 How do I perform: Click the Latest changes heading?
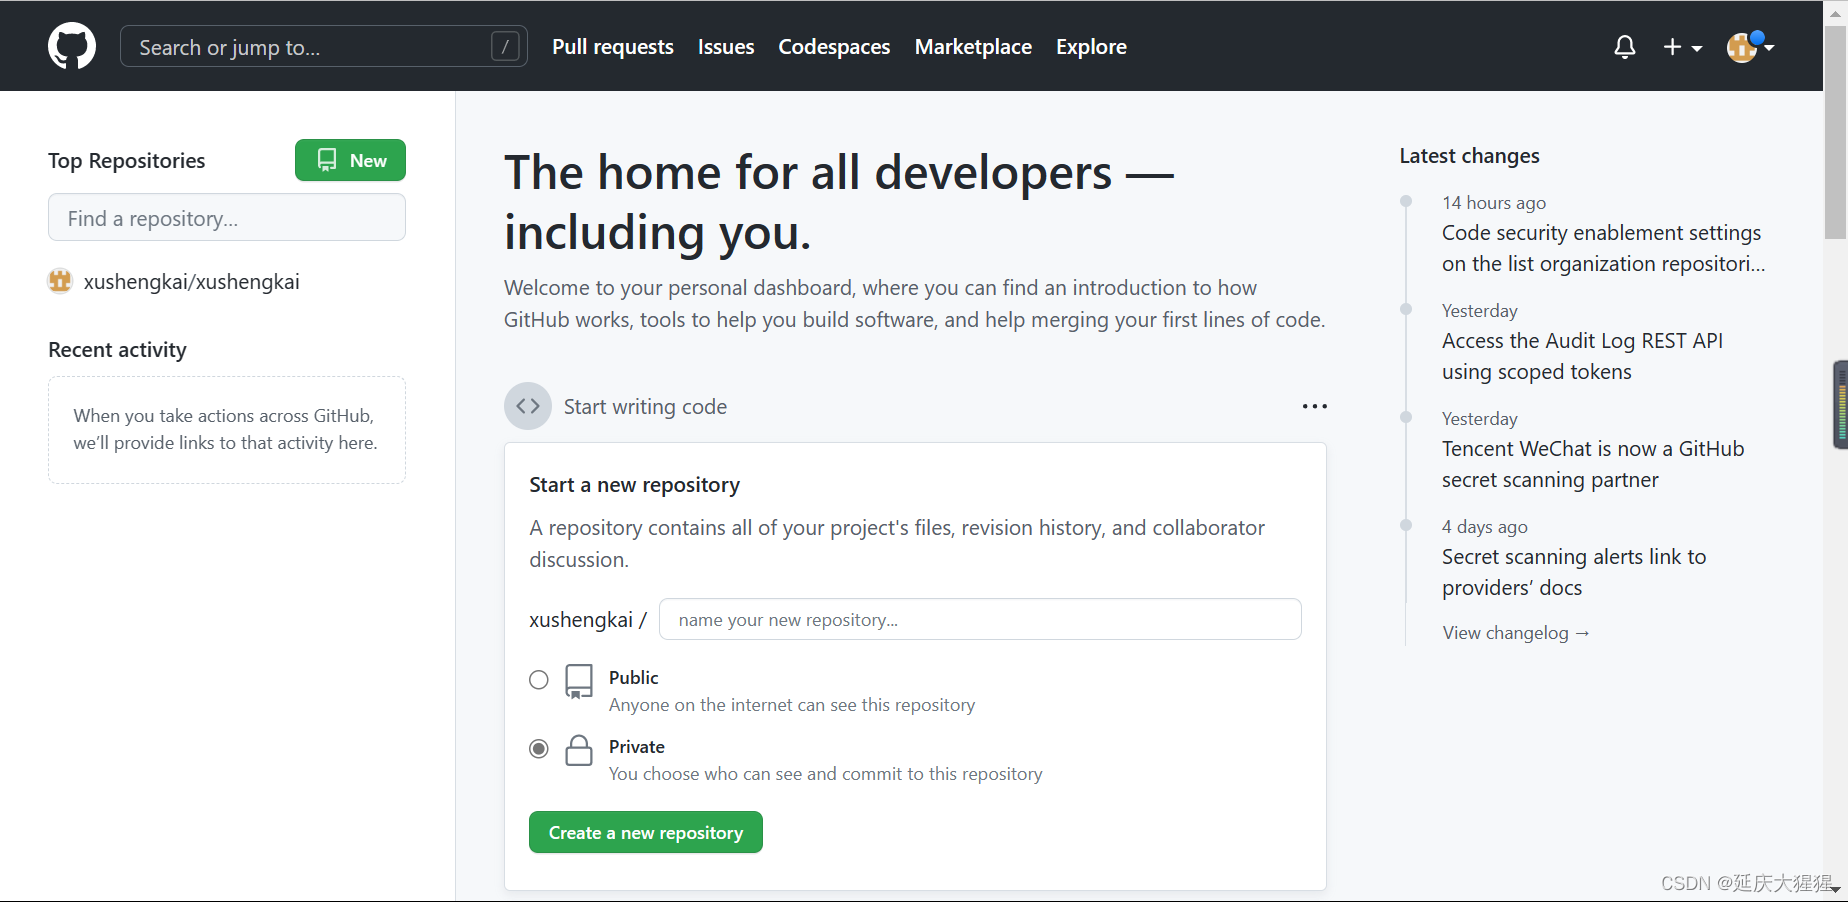click(1469, 156)
